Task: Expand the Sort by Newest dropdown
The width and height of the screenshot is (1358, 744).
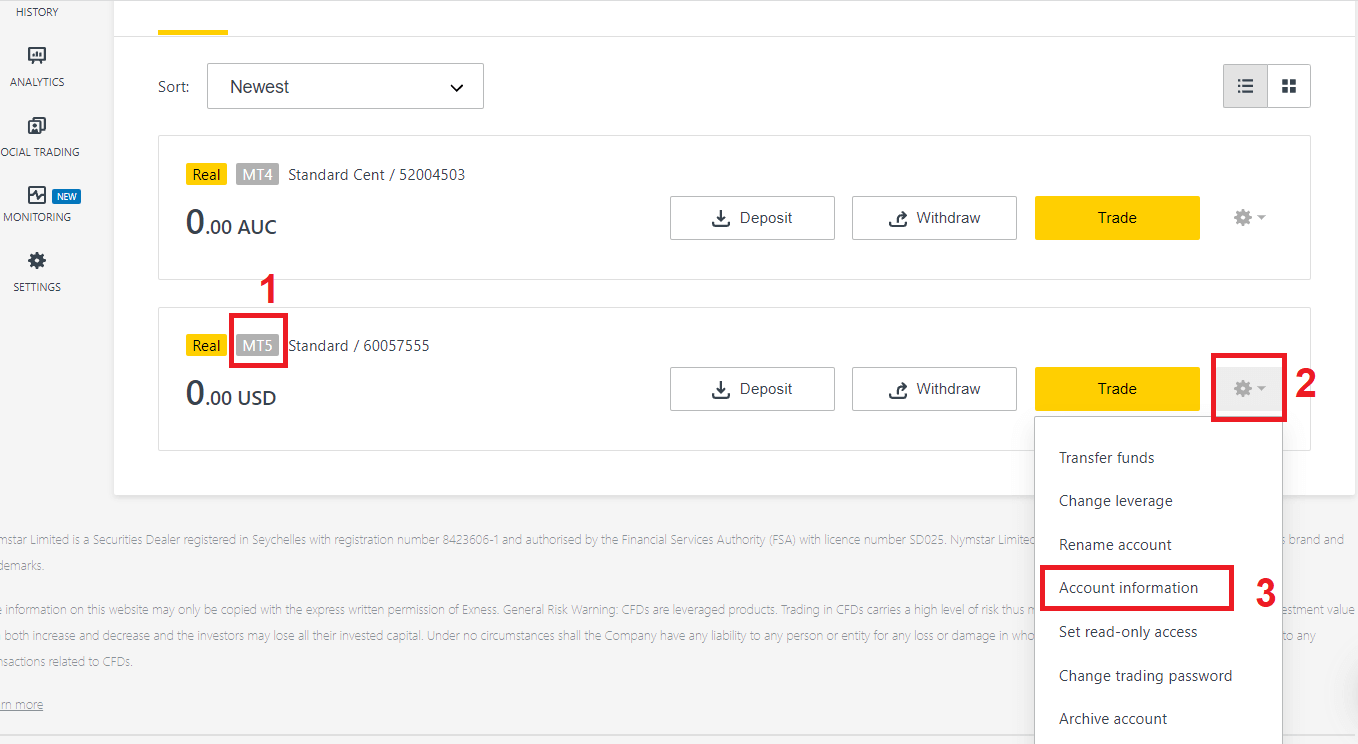Action: click(345, 87)
